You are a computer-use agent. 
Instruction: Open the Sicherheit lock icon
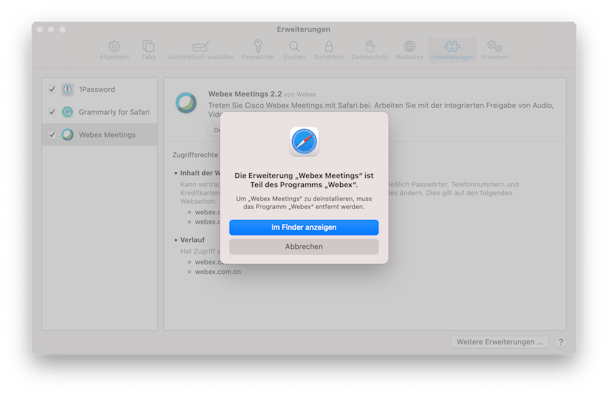(329, 47)
